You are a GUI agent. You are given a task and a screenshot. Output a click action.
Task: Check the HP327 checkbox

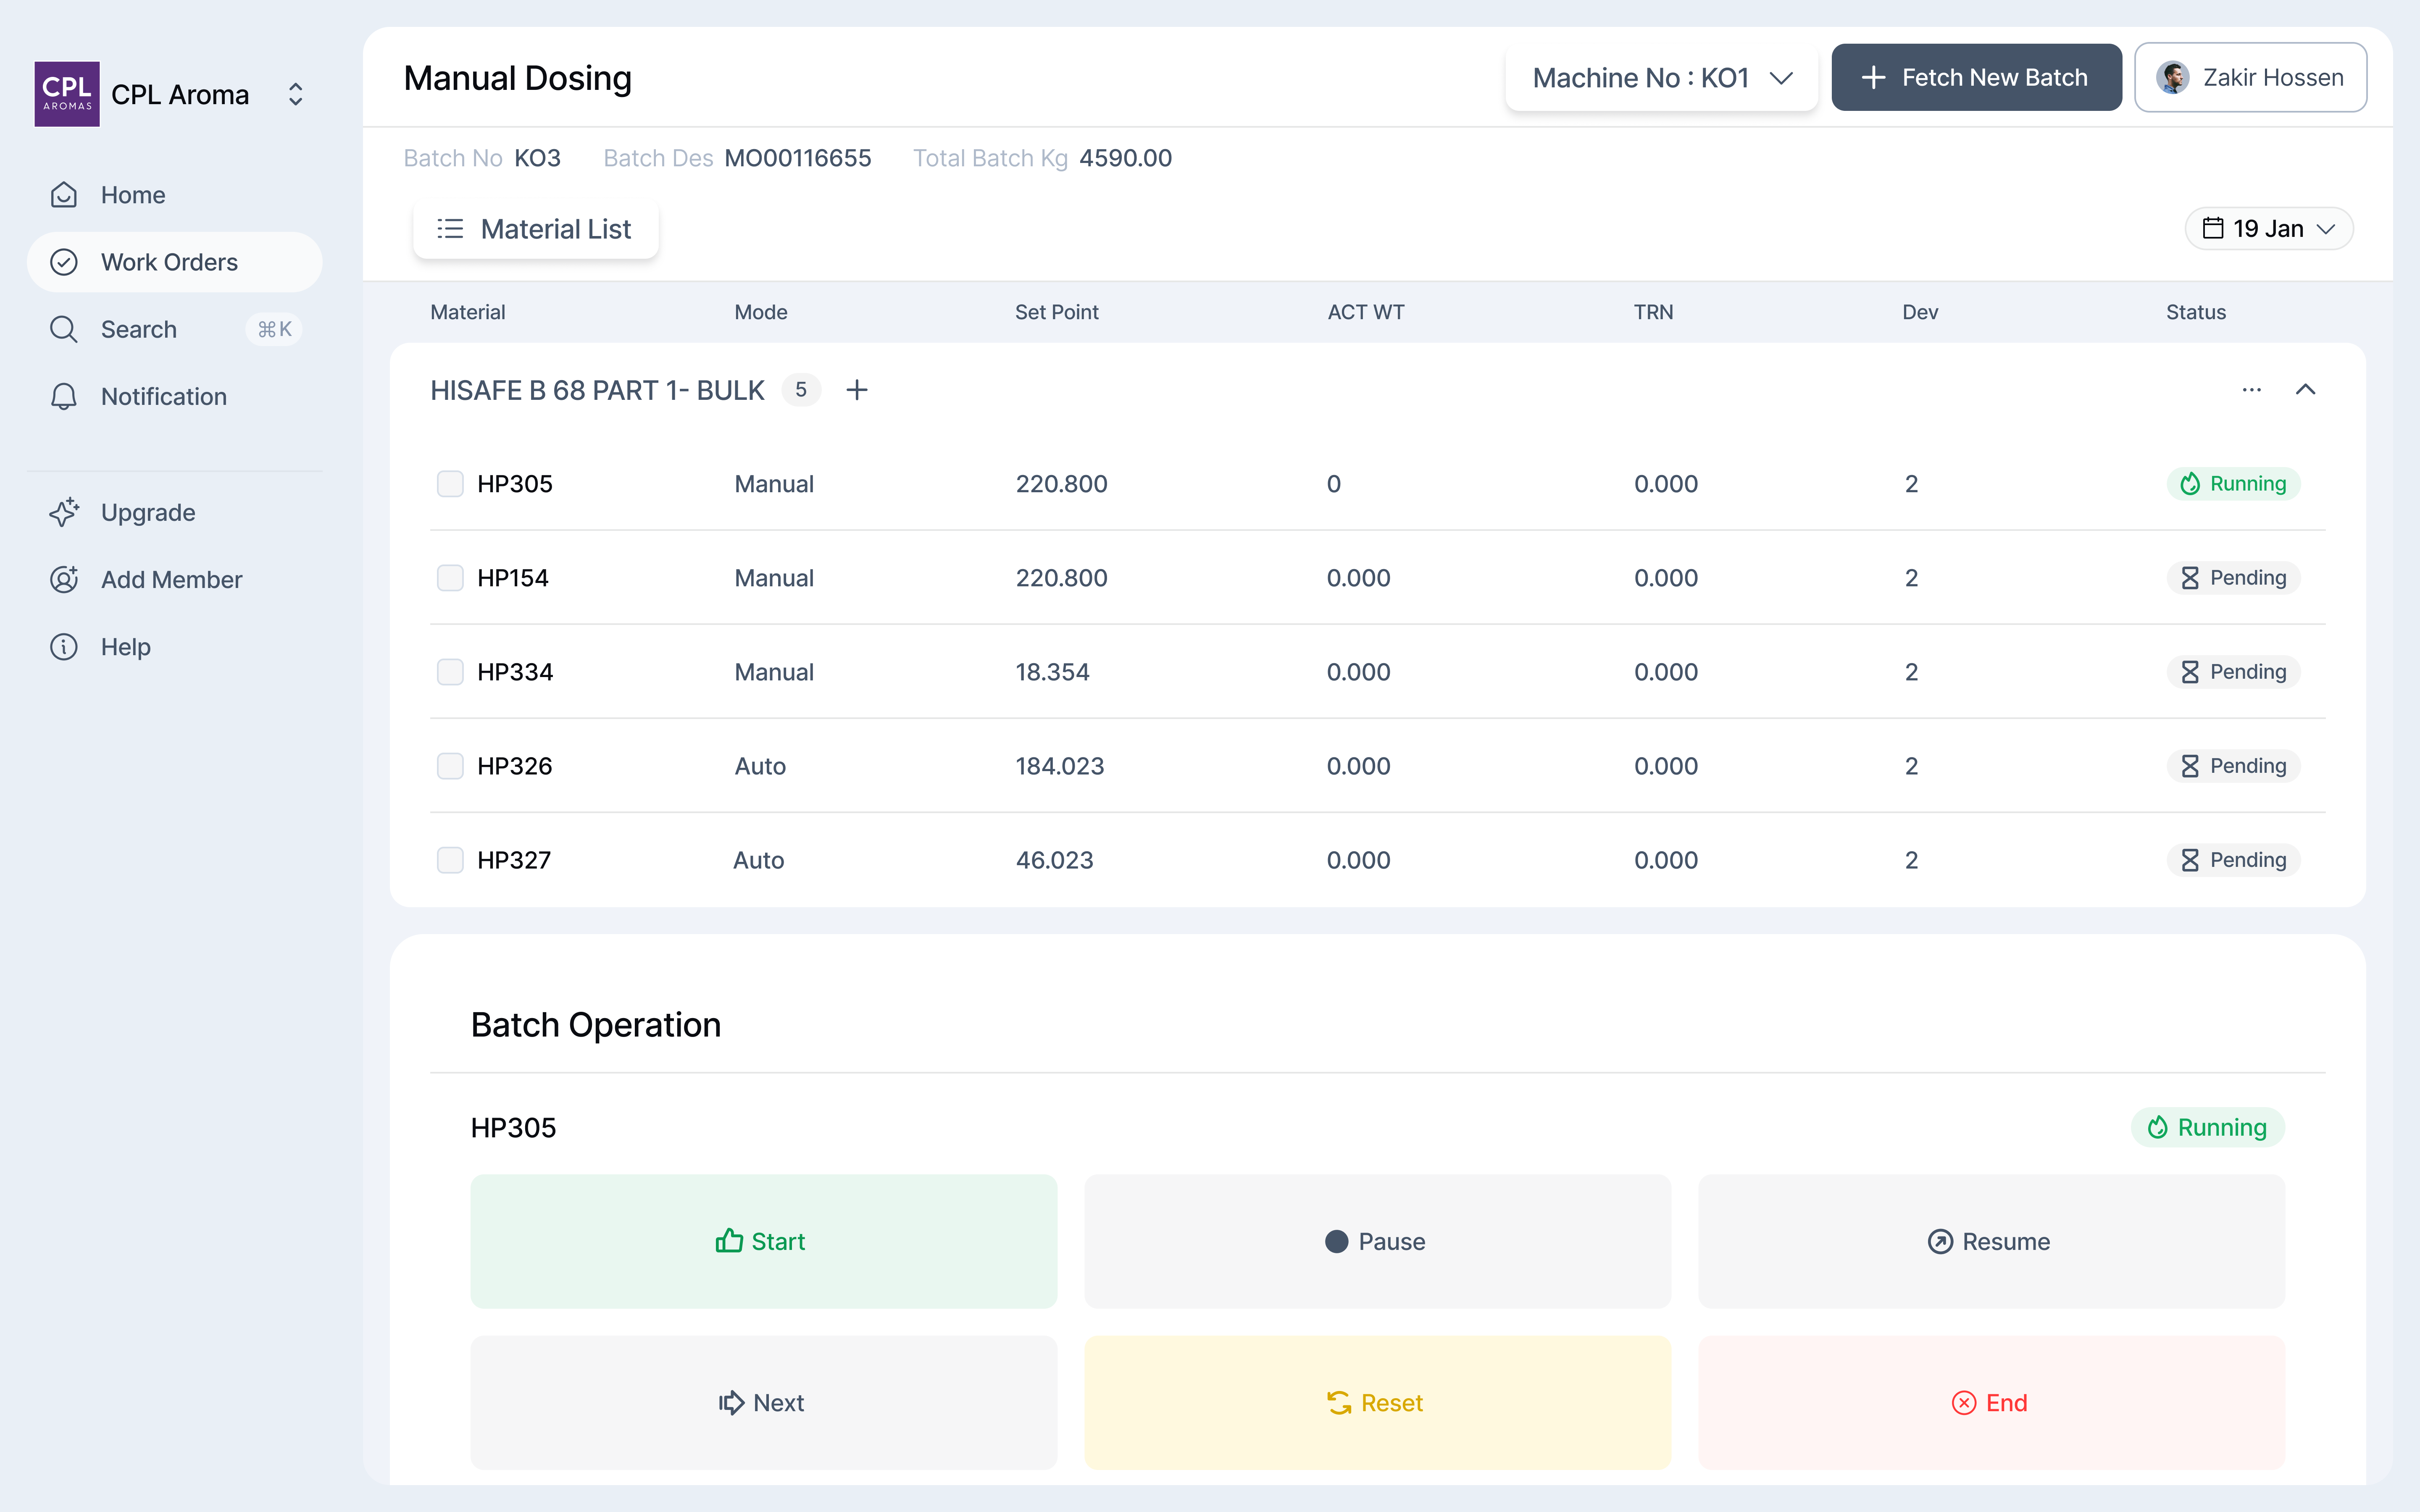click(450, 860)
